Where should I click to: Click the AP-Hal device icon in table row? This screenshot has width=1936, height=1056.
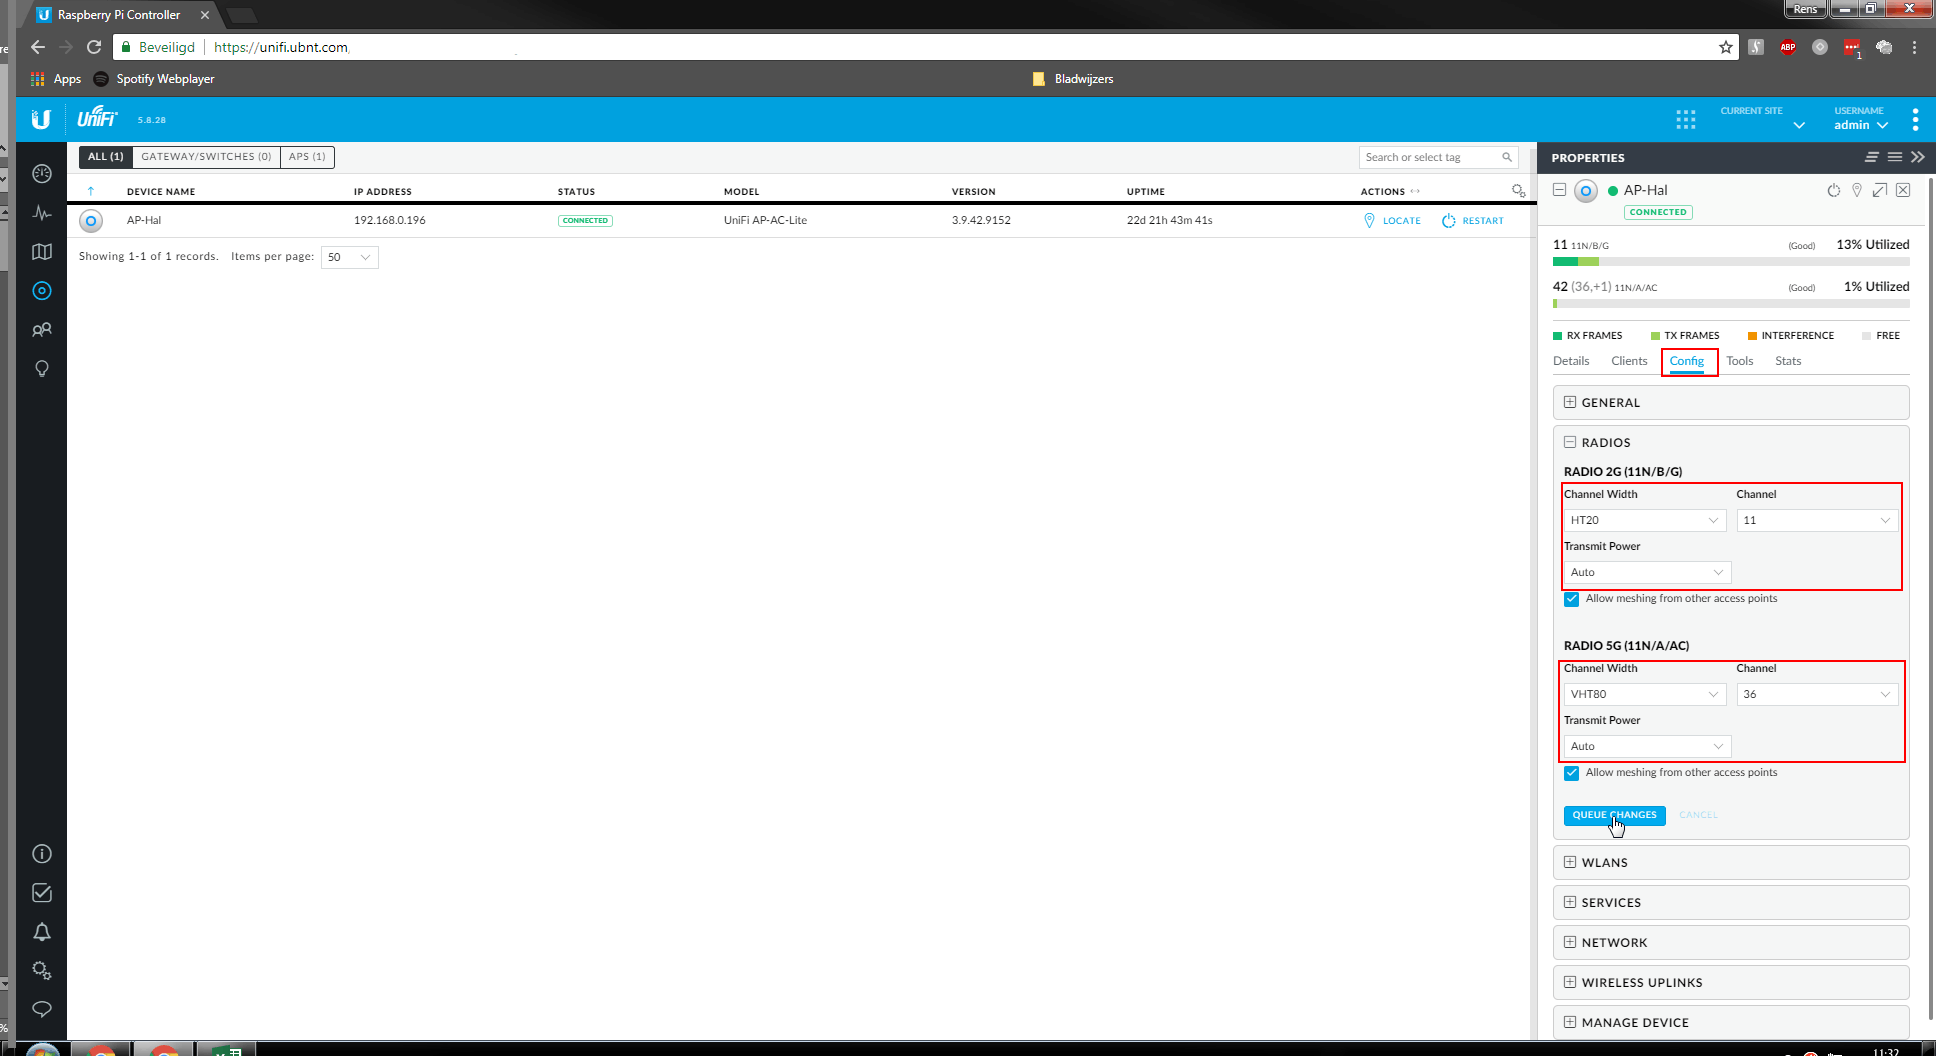91,221
